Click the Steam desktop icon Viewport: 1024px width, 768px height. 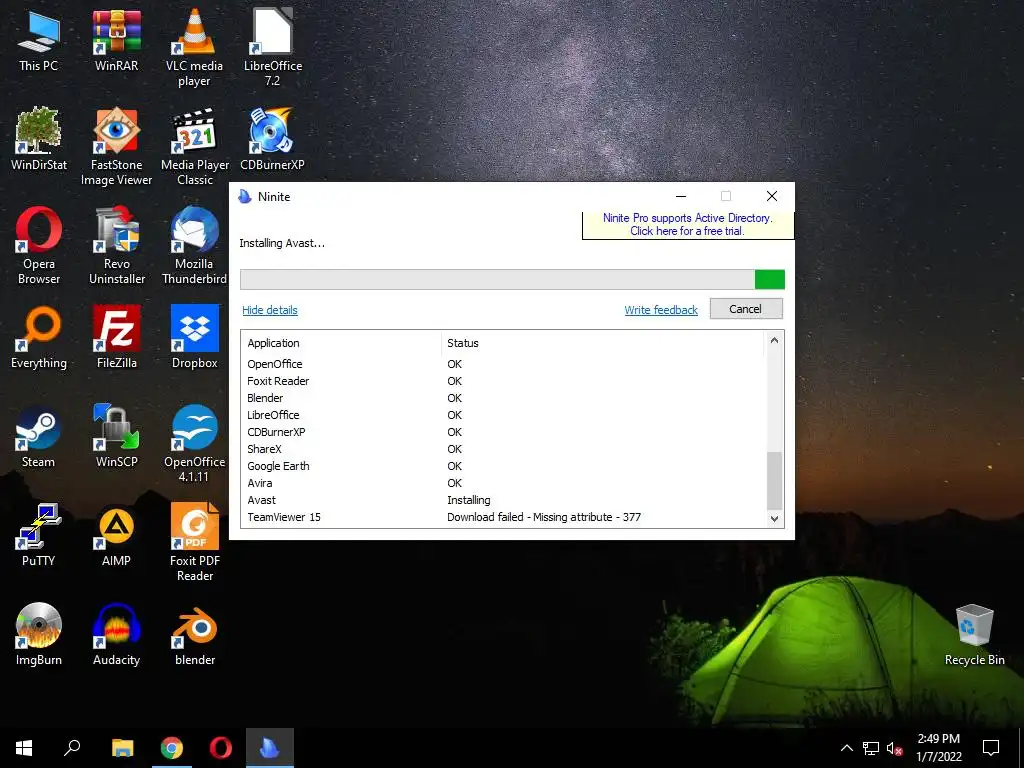point(39,437)
